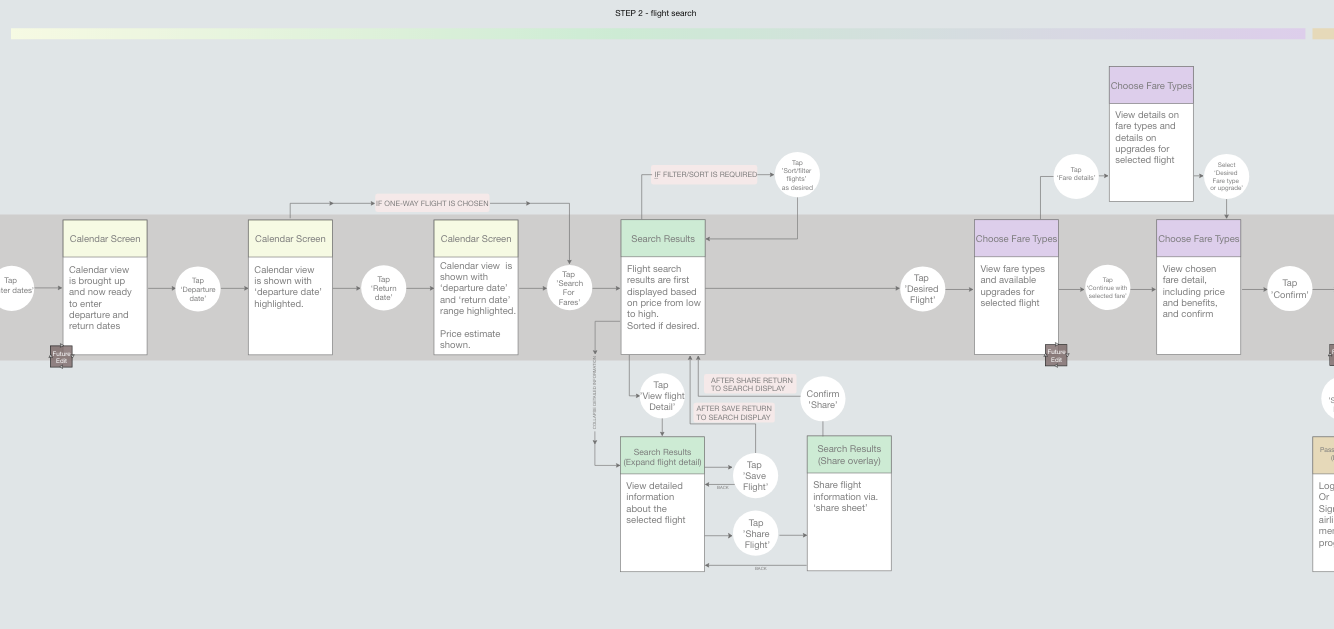Click the 'IF ONE-WAY FLIGHT IS CHOSEN' label
This screenshot has height=629, width=1334.
432,203
